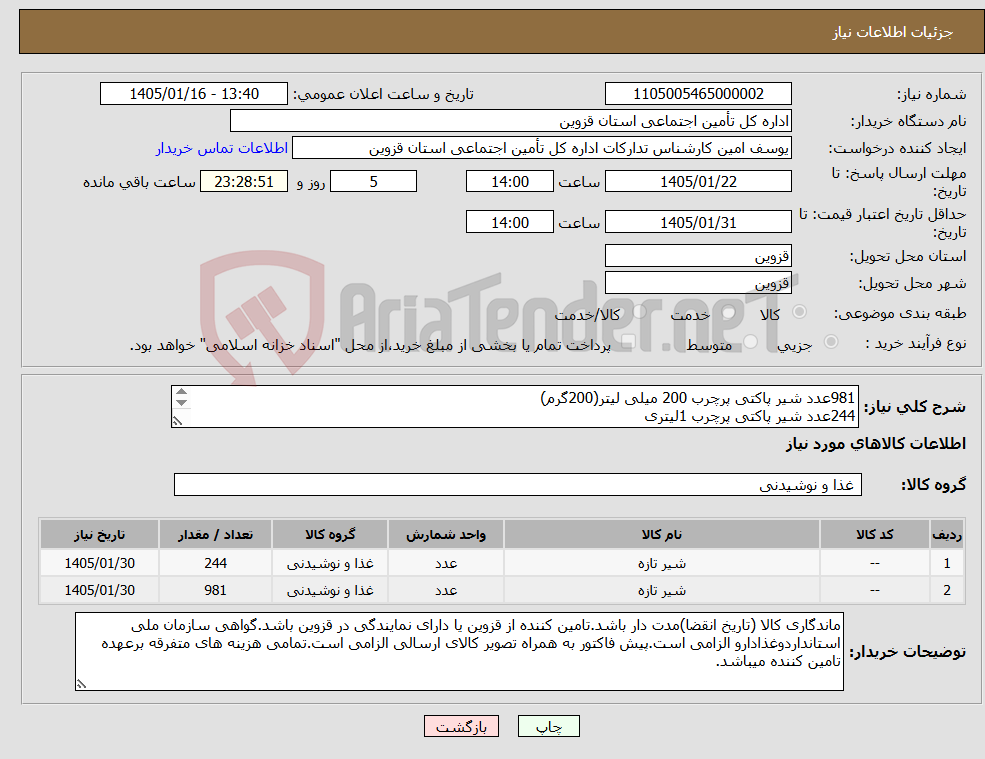Click تعداد / مقدار column header

point(215,535)
